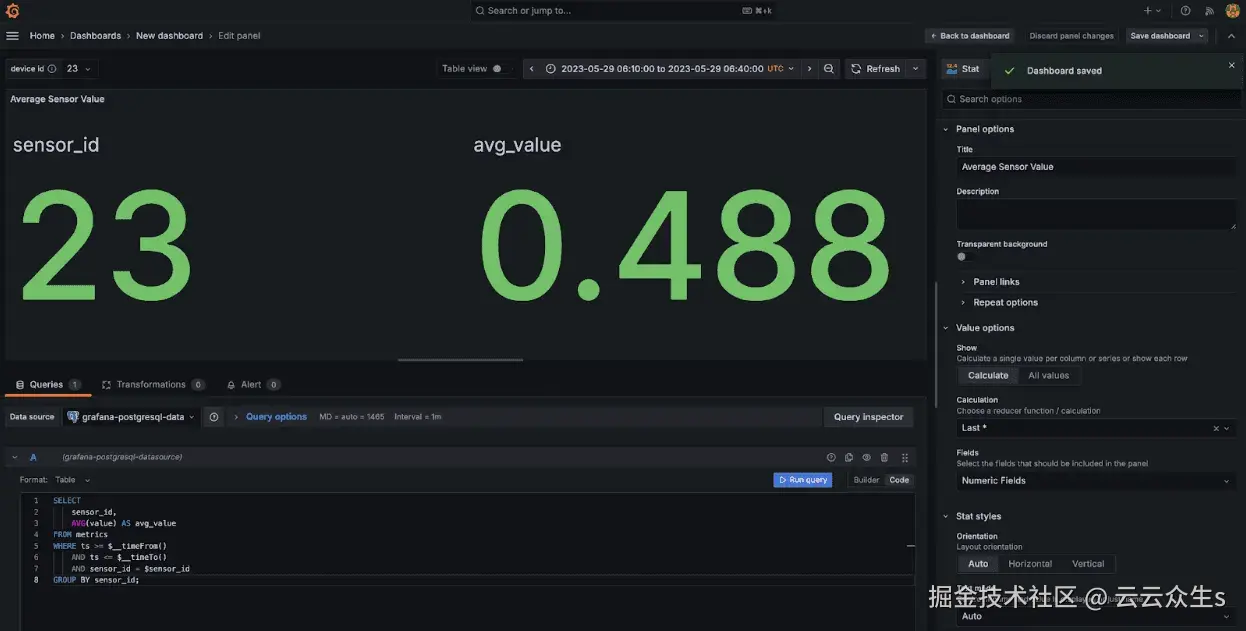1246x631 pixels.
Task: Go to Dashboards breadcrumb
Action: (x=95, y=36)
